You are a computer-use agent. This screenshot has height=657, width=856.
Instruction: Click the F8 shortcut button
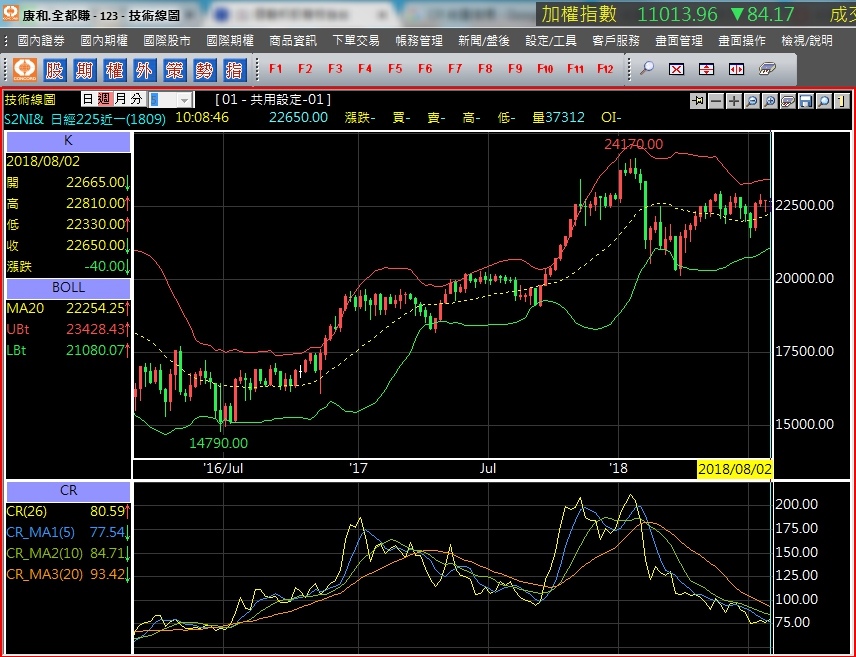(485, 69)
